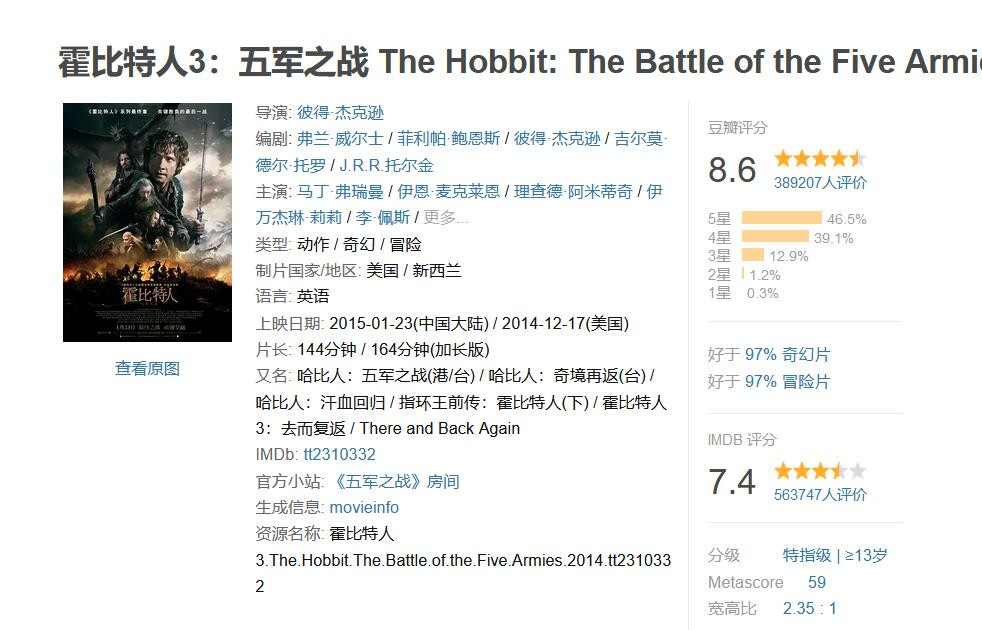Open writer 弗兰·威尔士 link
The image size is (982, 630).
point(340,138)
